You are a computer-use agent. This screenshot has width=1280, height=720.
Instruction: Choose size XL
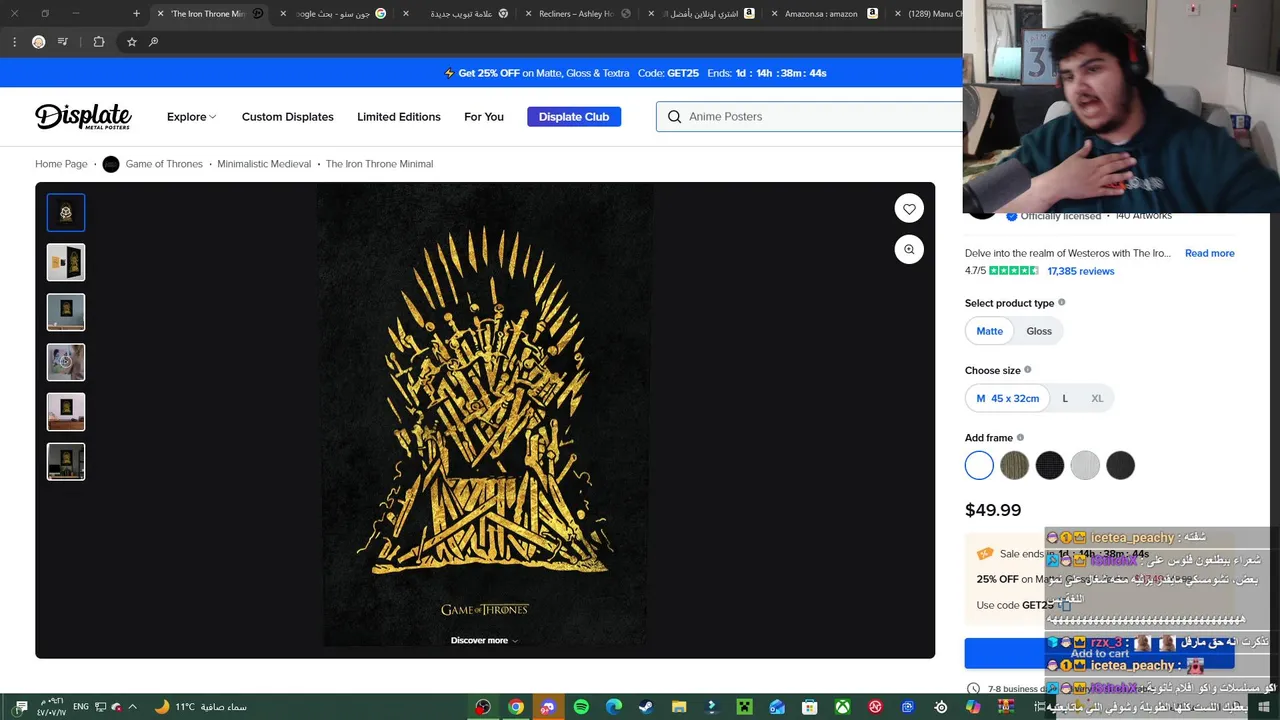click(1097, 398)
